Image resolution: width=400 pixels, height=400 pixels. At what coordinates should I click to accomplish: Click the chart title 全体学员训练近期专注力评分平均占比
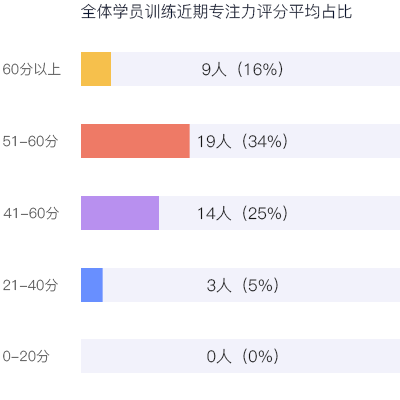(216, 12)
